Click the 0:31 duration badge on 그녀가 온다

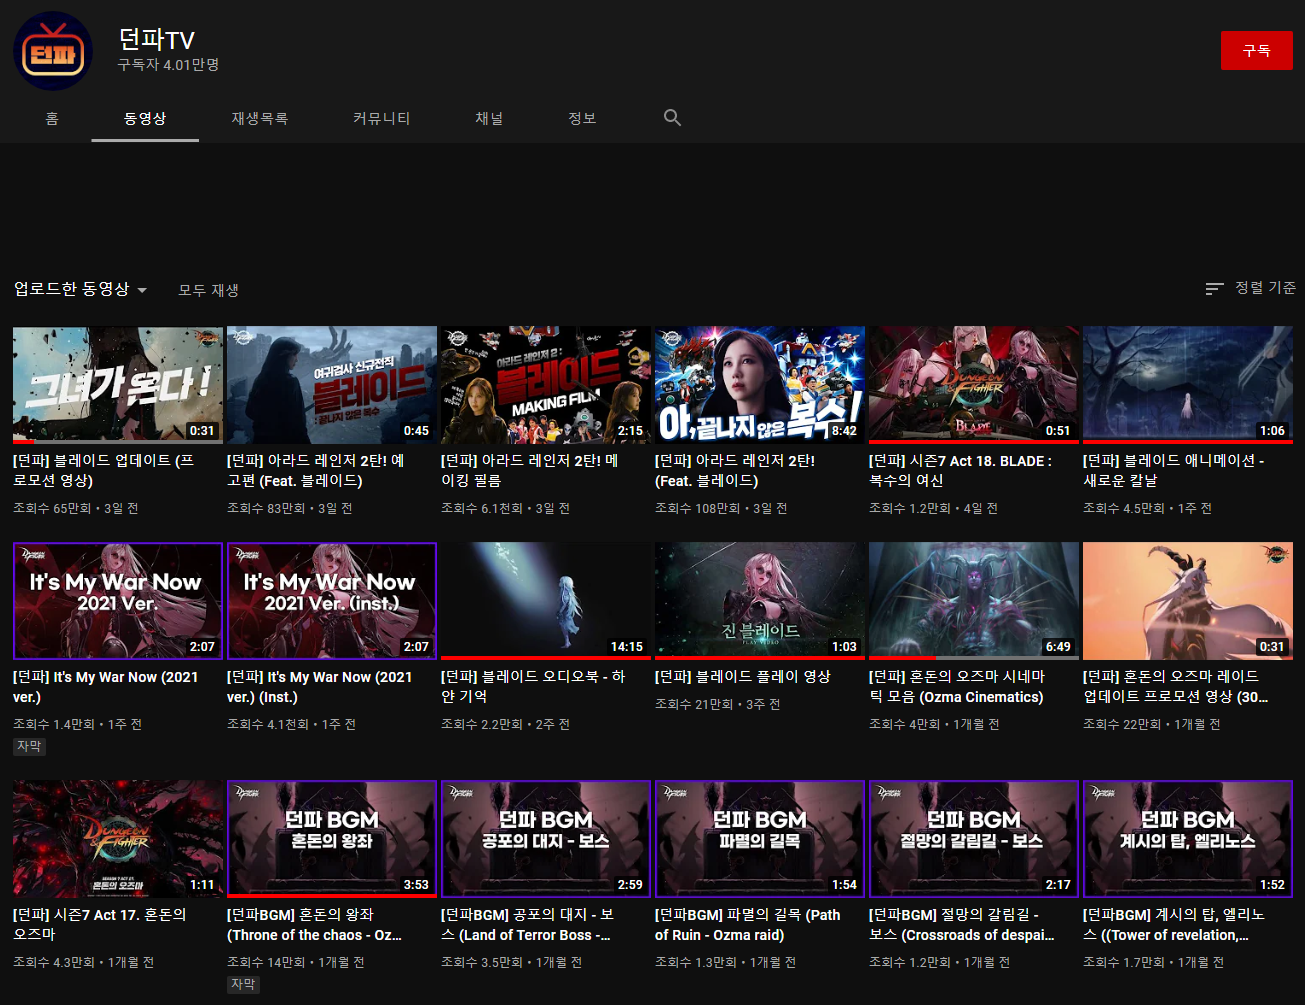(x=202, y=431)
